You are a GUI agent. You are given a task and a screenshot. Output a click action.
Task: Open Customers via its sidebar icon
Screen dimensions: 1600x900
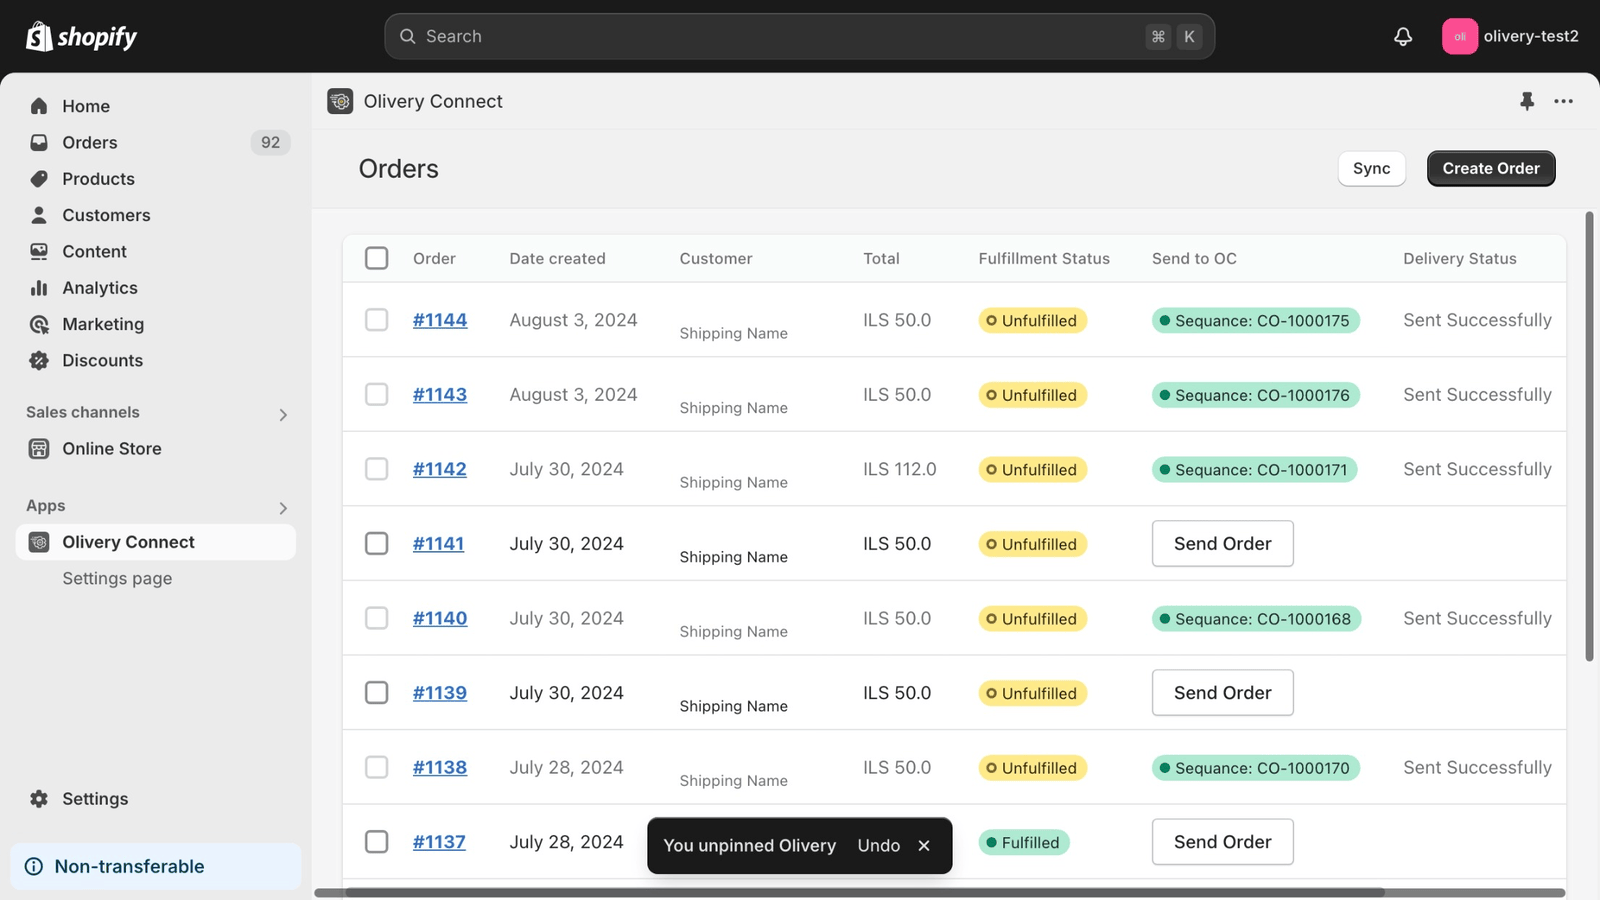click(38, 214)
